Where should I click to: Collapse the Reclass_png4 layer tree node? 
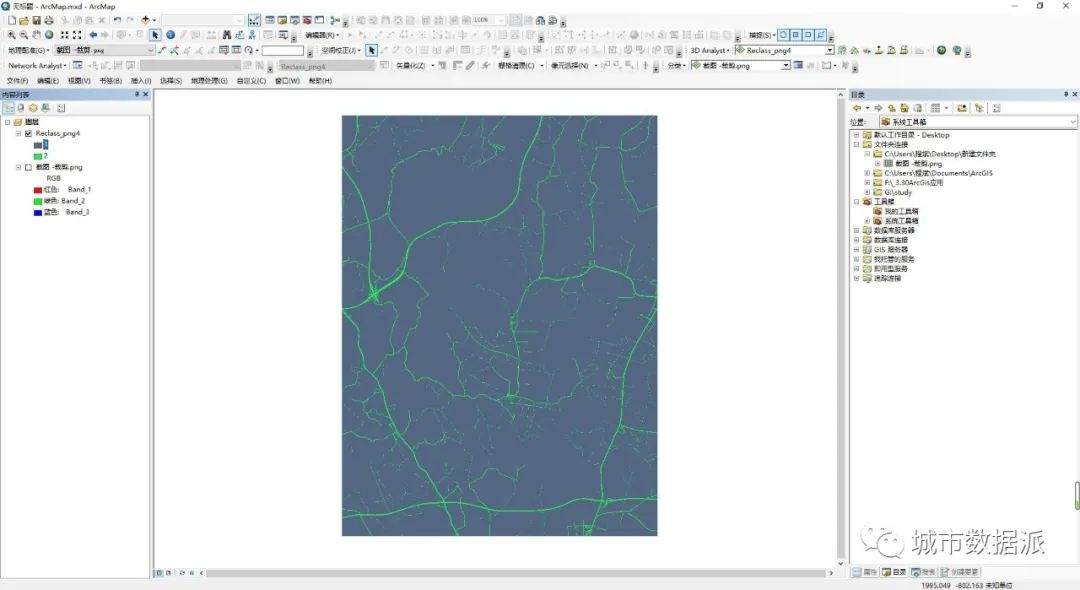coord(19,134)
